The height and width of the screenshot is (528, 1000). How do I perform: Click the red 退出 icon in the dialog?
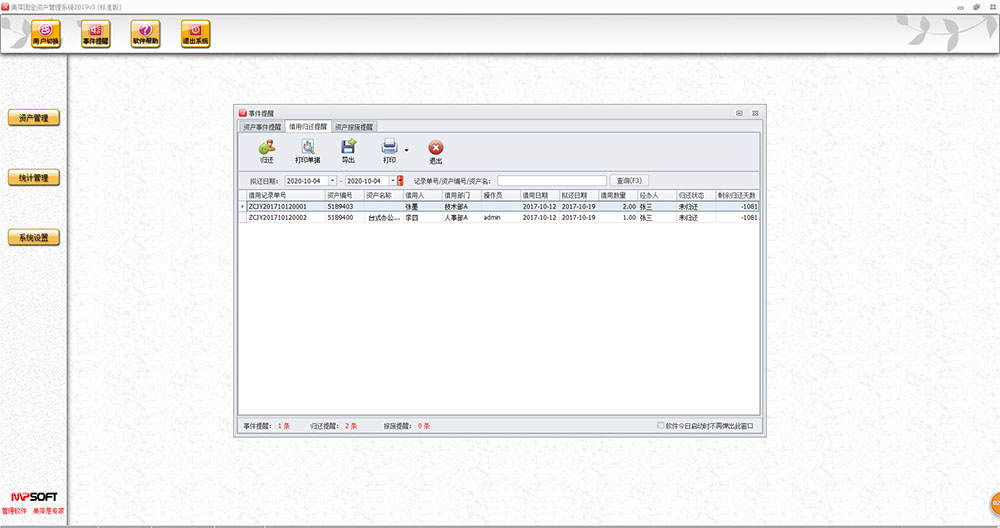pyautogui.click(x=435, y=151)
